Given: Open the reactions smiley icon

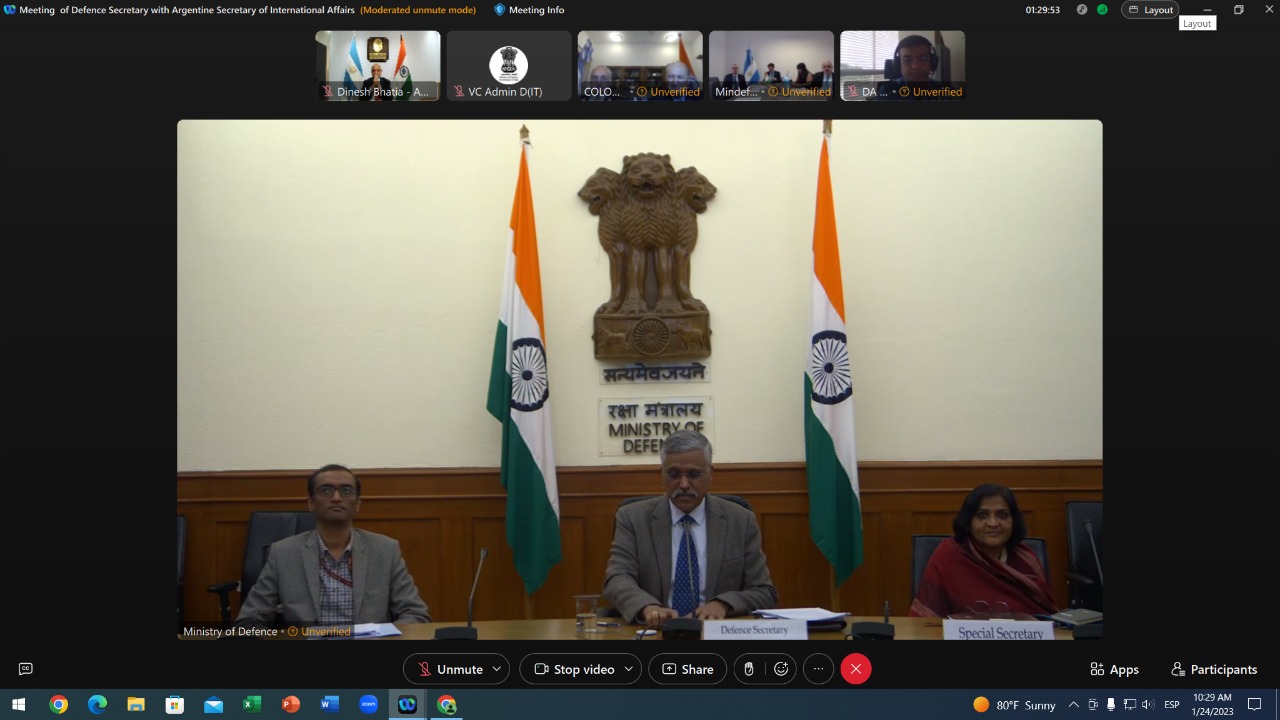Looking at the screenshot, I should pos(781,669).
